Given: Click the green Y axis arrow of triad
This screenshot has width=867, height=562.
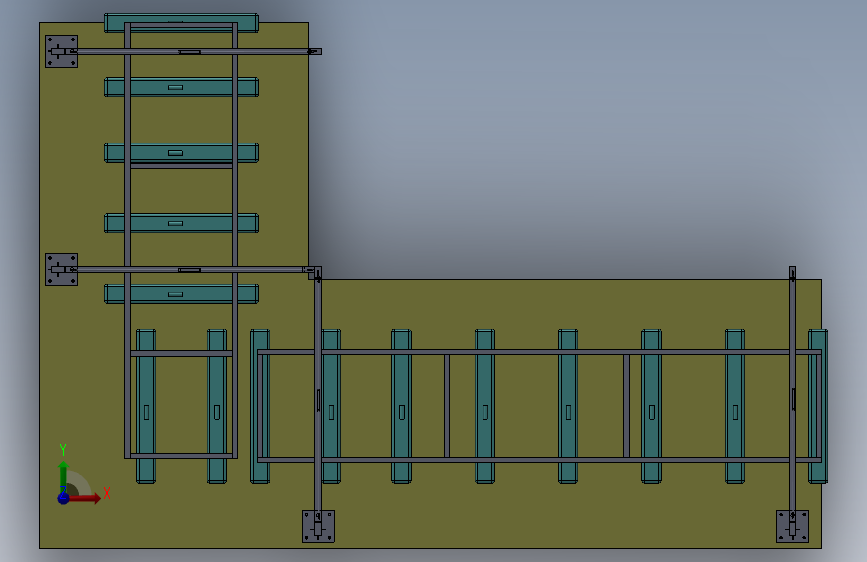Looking at the screenshot, I should tap(64, 475).
